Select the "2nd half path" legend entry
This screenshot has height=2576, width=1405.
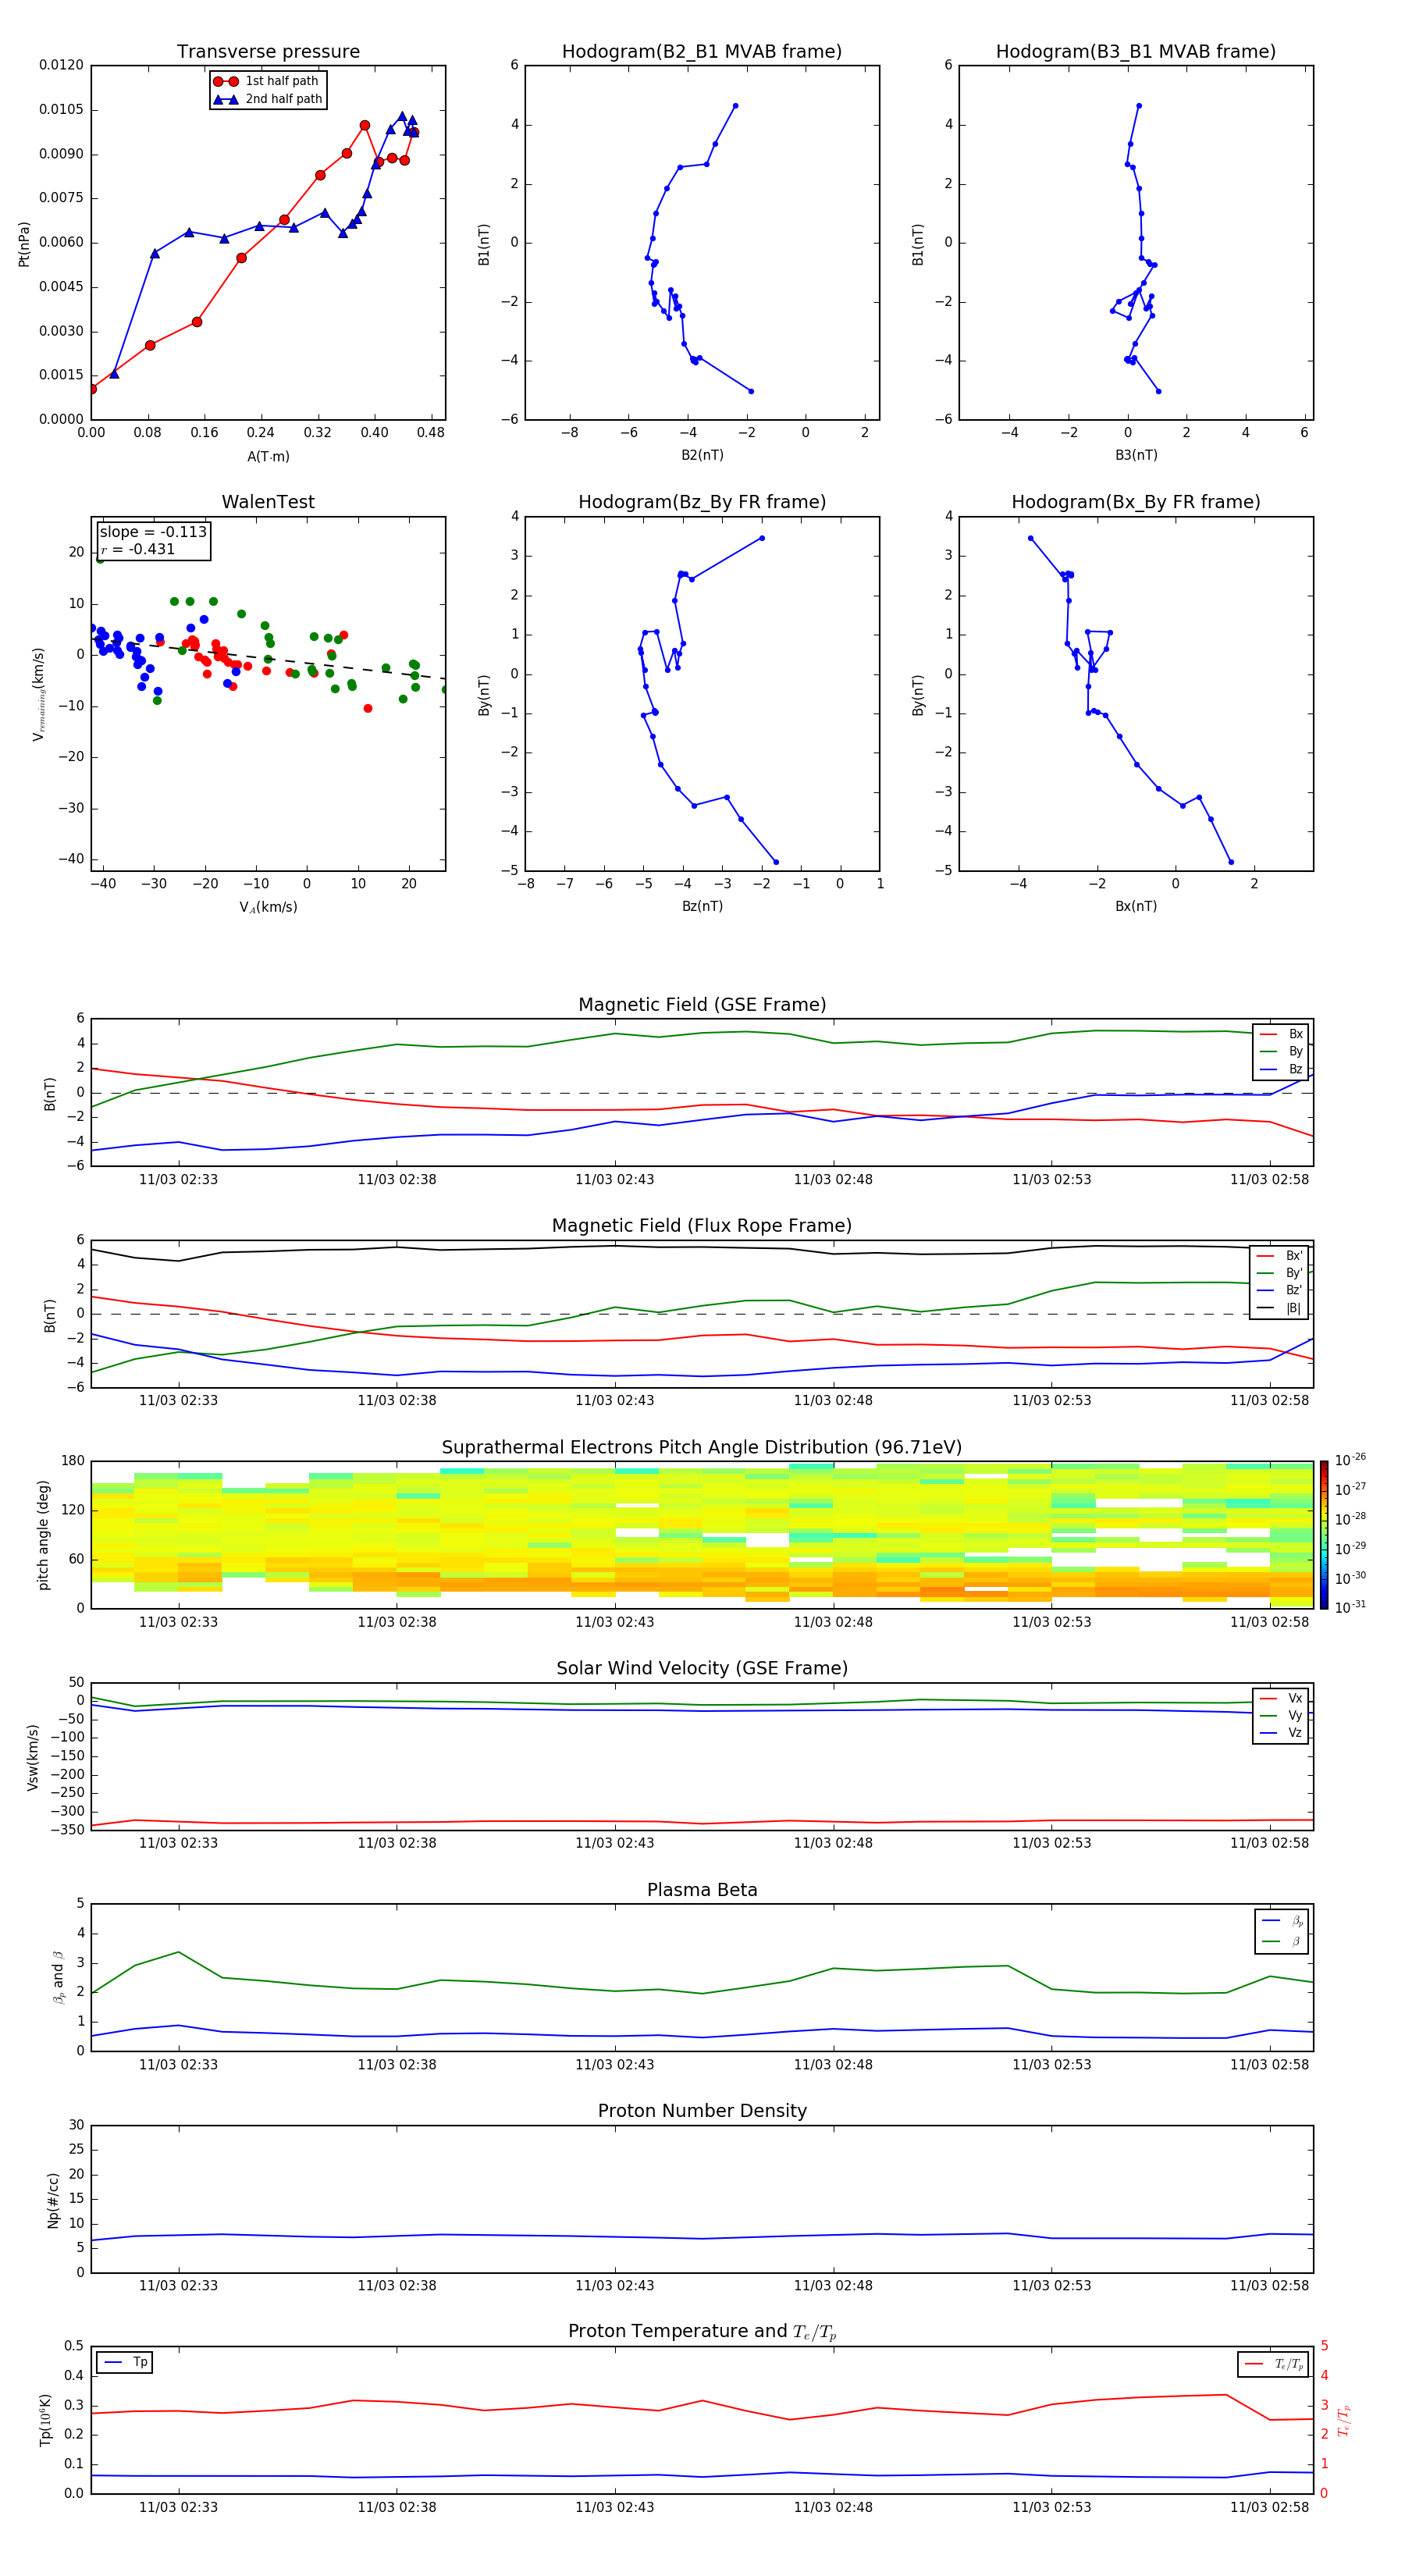click(267, 99)
